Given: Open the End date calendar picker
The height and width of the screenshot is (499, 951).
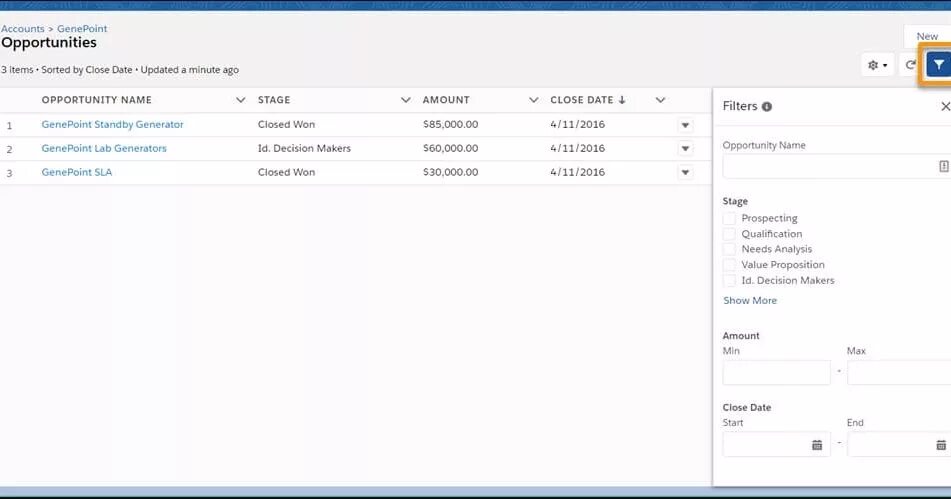Looking at the screenshot, I should [x=941, y=445].
